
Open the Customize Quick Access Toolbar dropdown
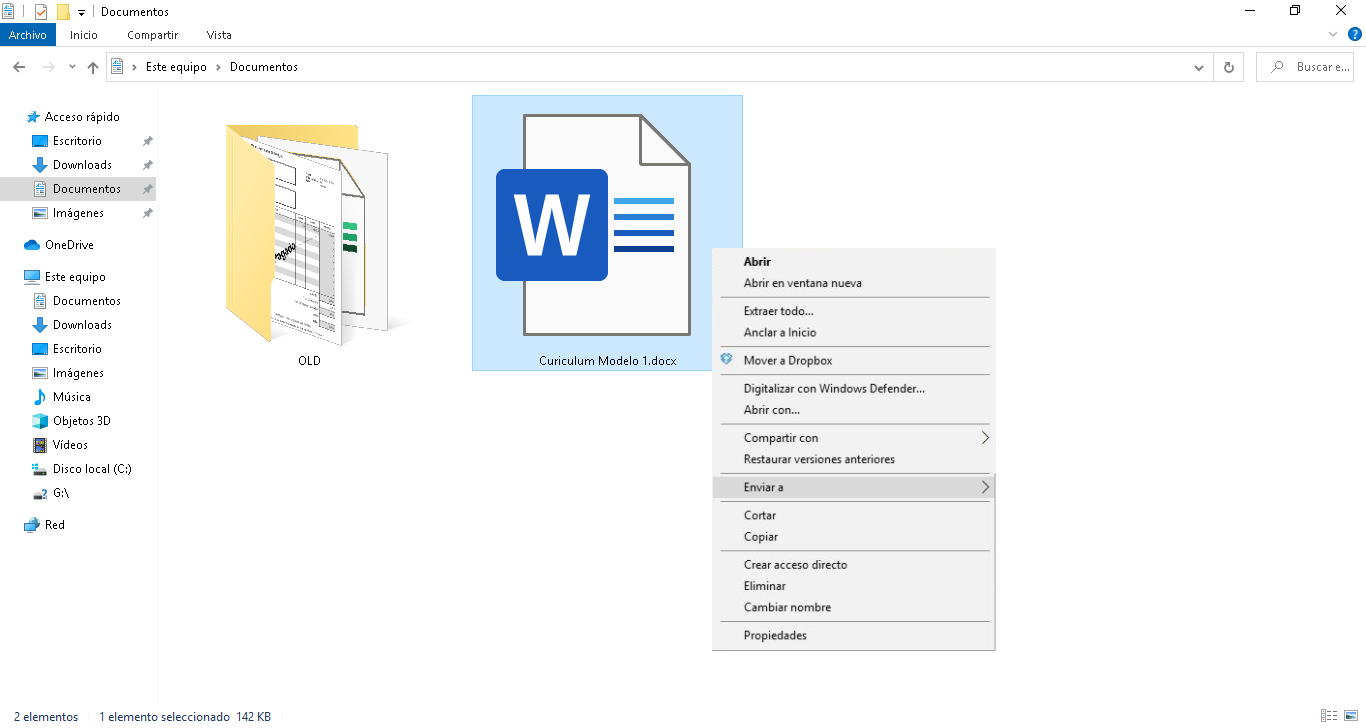[x=81, y=12]
